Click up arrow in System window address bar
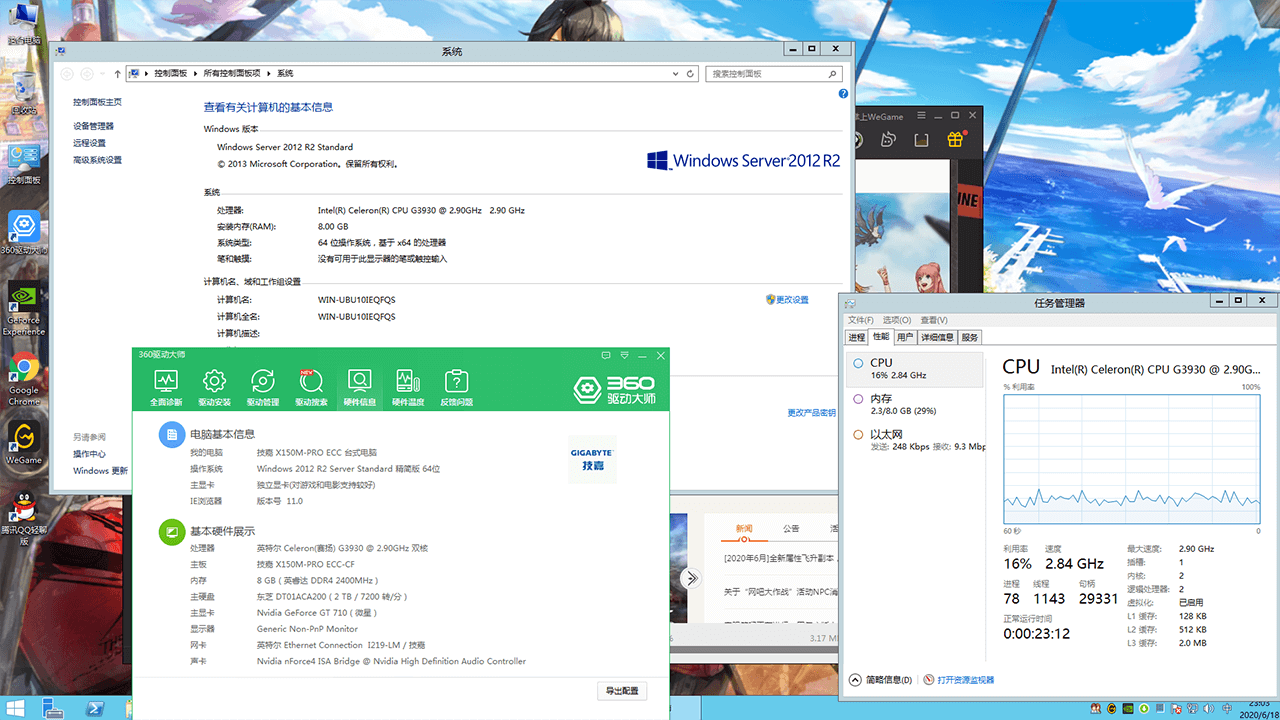1280x720 pixels. [117, 74]
